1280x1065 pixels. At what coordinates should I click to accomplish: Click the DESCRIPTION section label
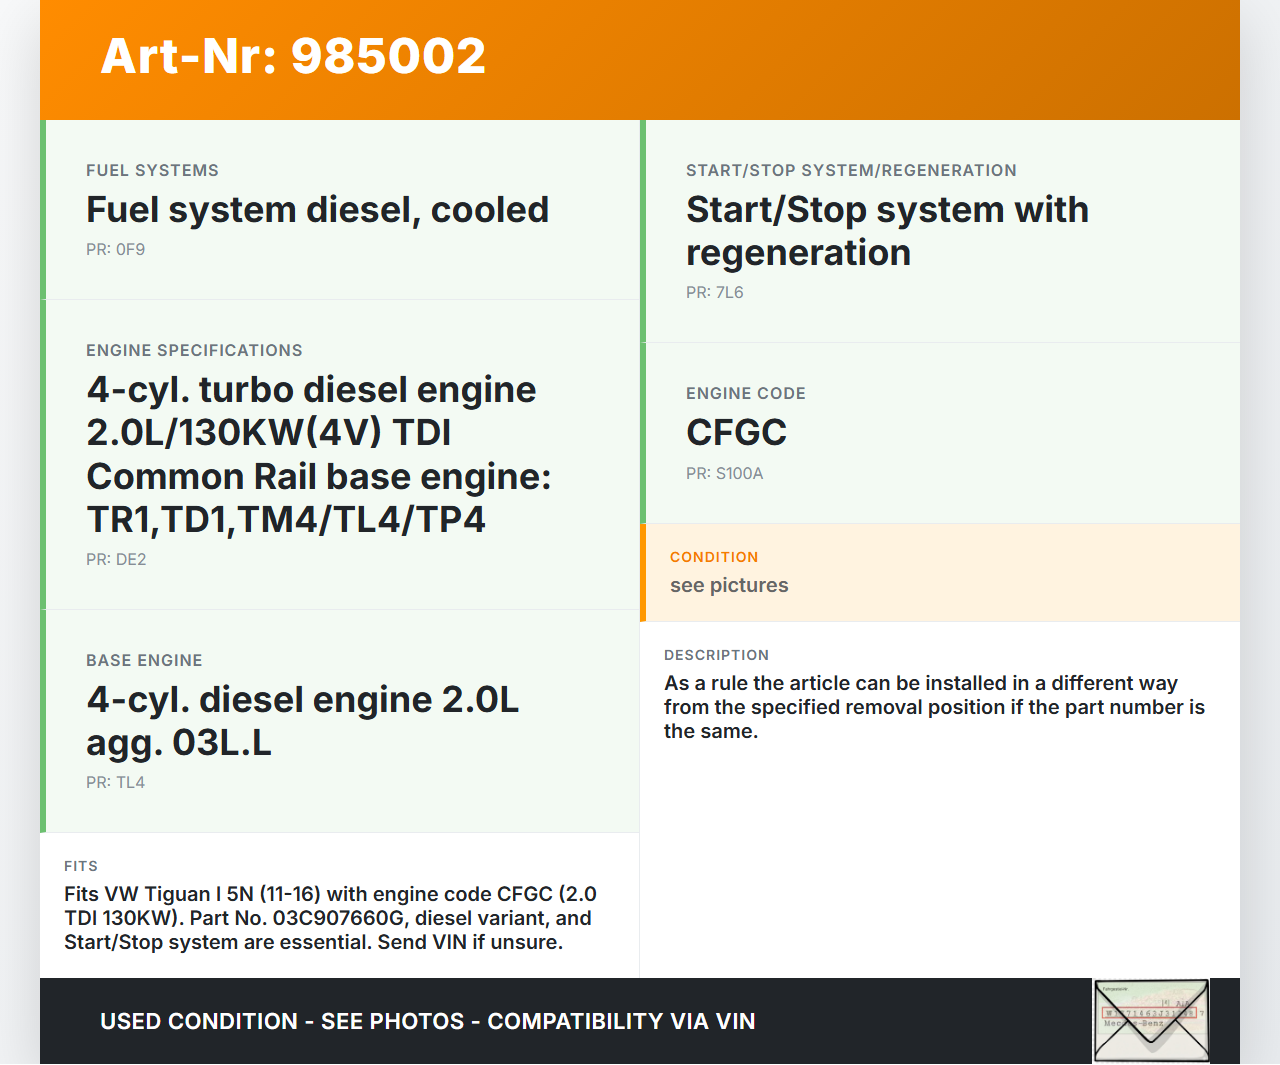point(716,655)
